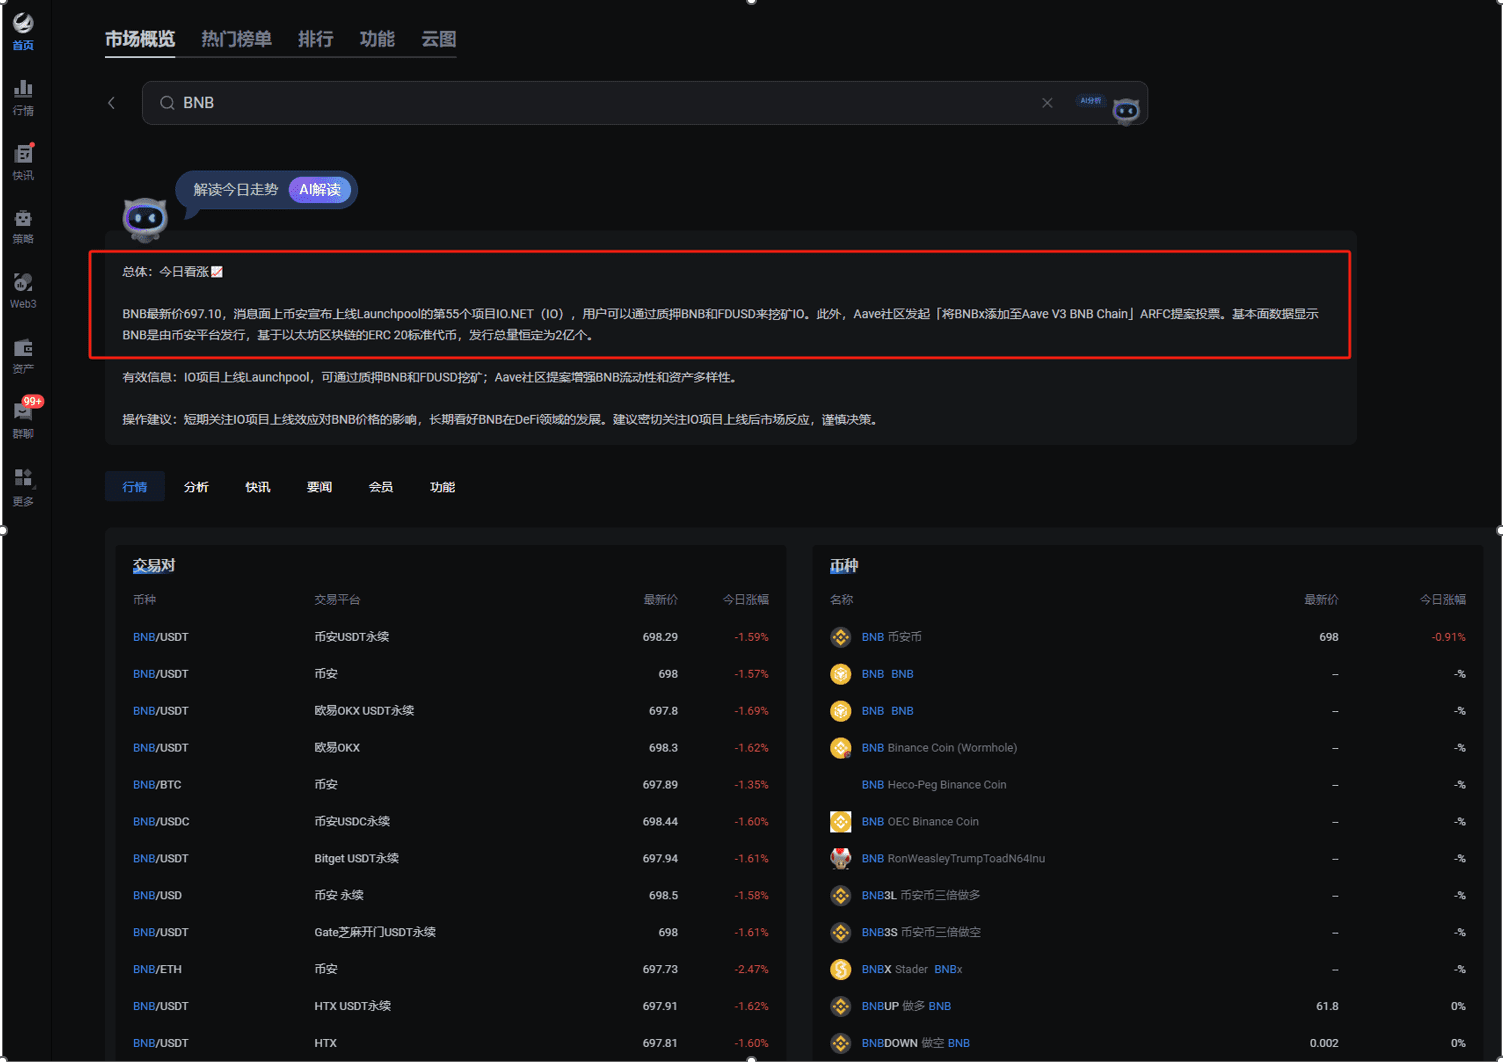Select the 快讯 sub-tab
1503x1062 pixels.
(258, 487)
